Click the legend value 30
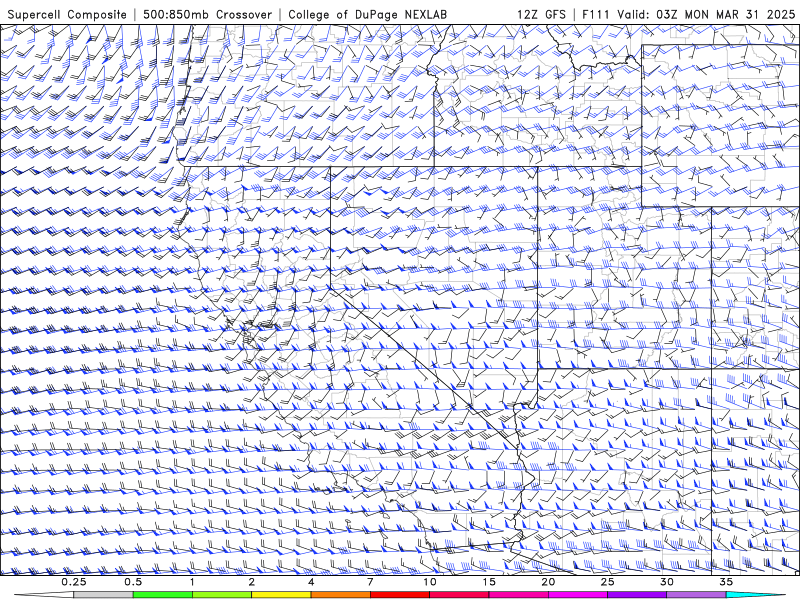The height and width of the screenshot is (600, 800). point(666,582)
